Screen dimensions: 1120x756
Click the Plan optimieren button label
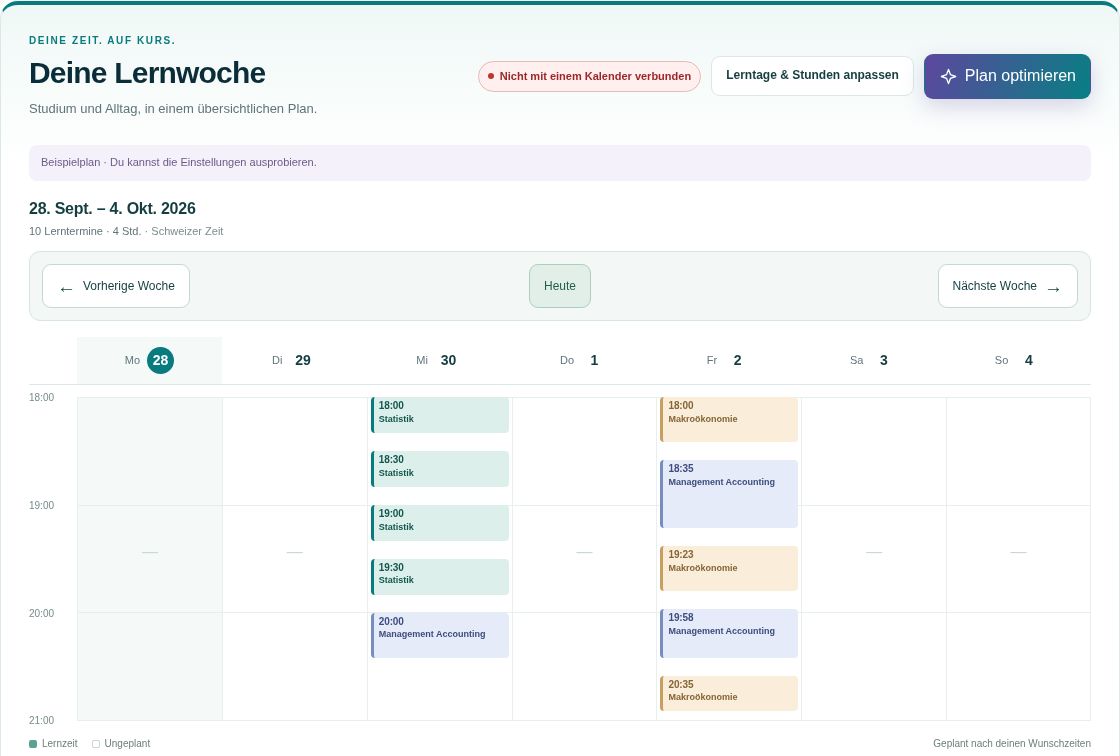pos(1020,76)
